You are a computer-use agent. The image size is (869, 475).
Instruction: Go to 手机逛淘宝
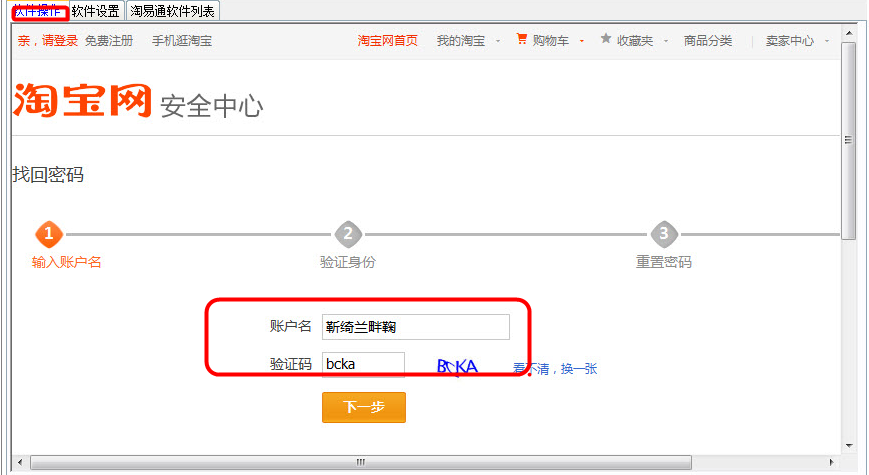click(182, 40)
